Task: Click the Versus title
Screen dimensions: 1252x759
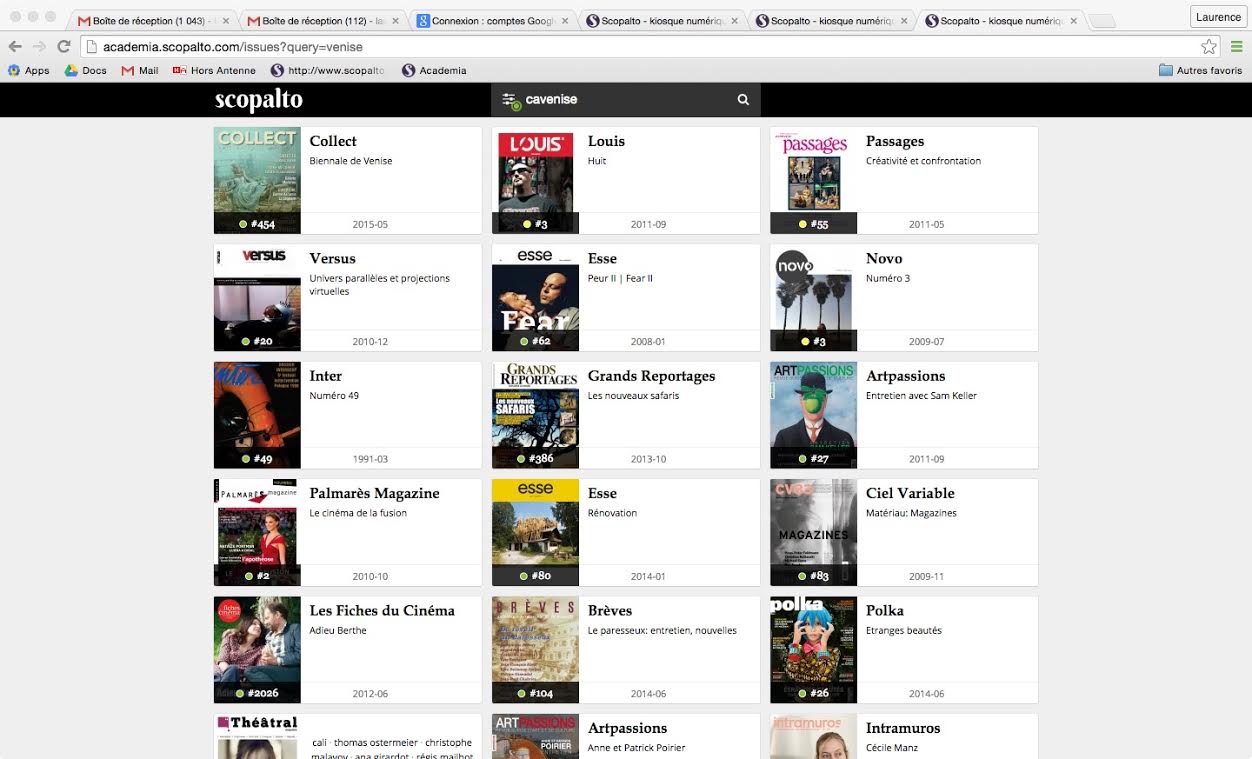Action: [333, 259]
